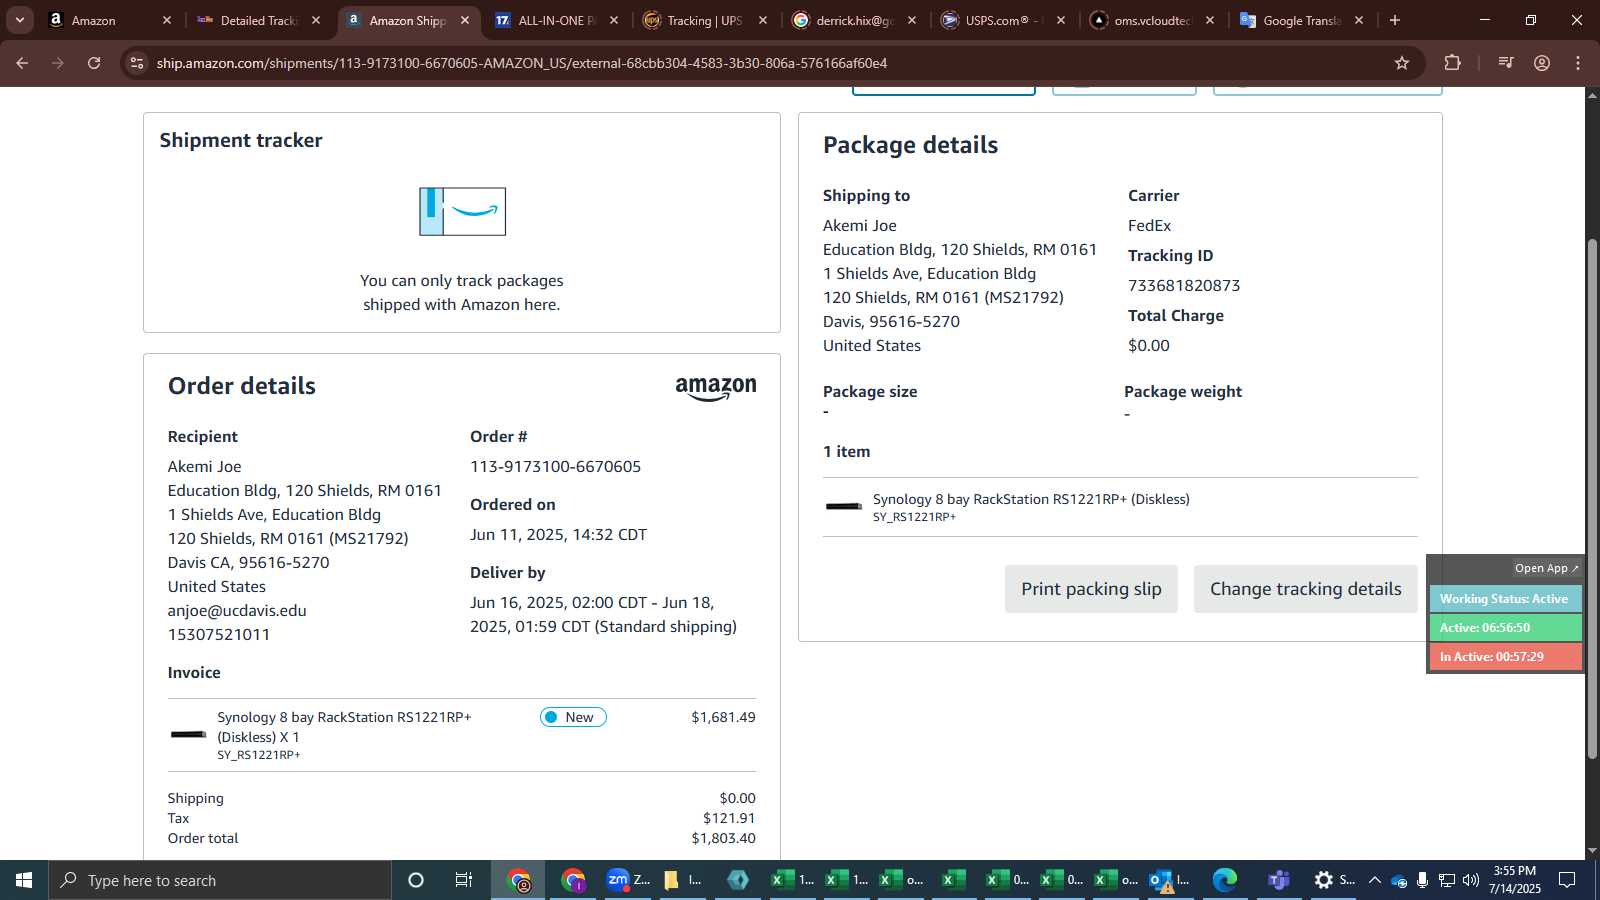This screenshot has width=1600, height=900.
Task: Click the FedEx tracking ID 733681820873
Action: coord(1184,285)
